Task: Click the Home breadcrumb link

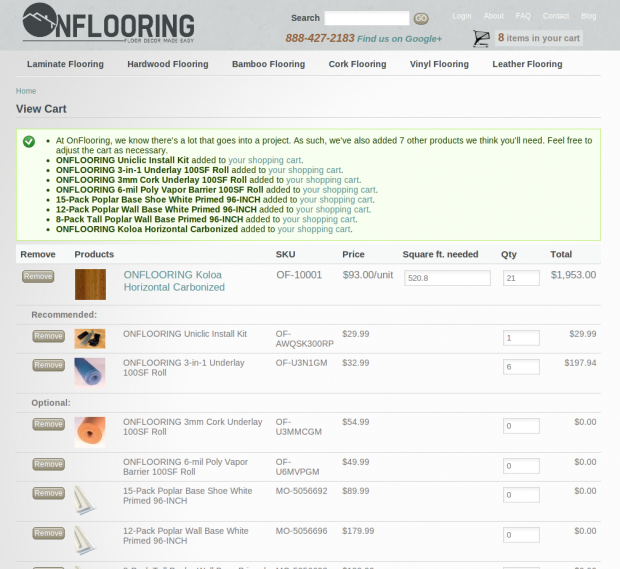Action: pos(26,91)
